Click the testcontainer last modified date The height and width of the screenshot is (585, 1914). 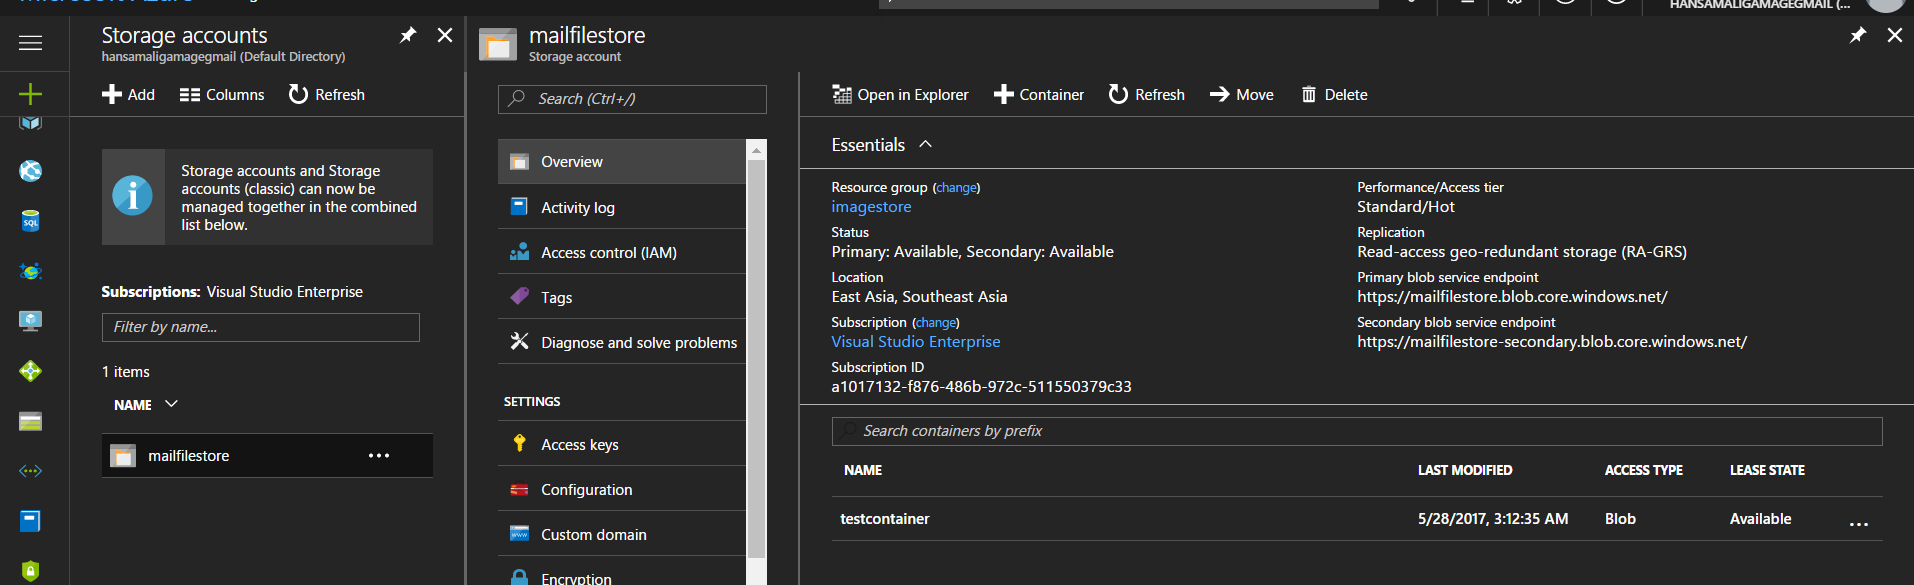click(x=1493, y=519)
